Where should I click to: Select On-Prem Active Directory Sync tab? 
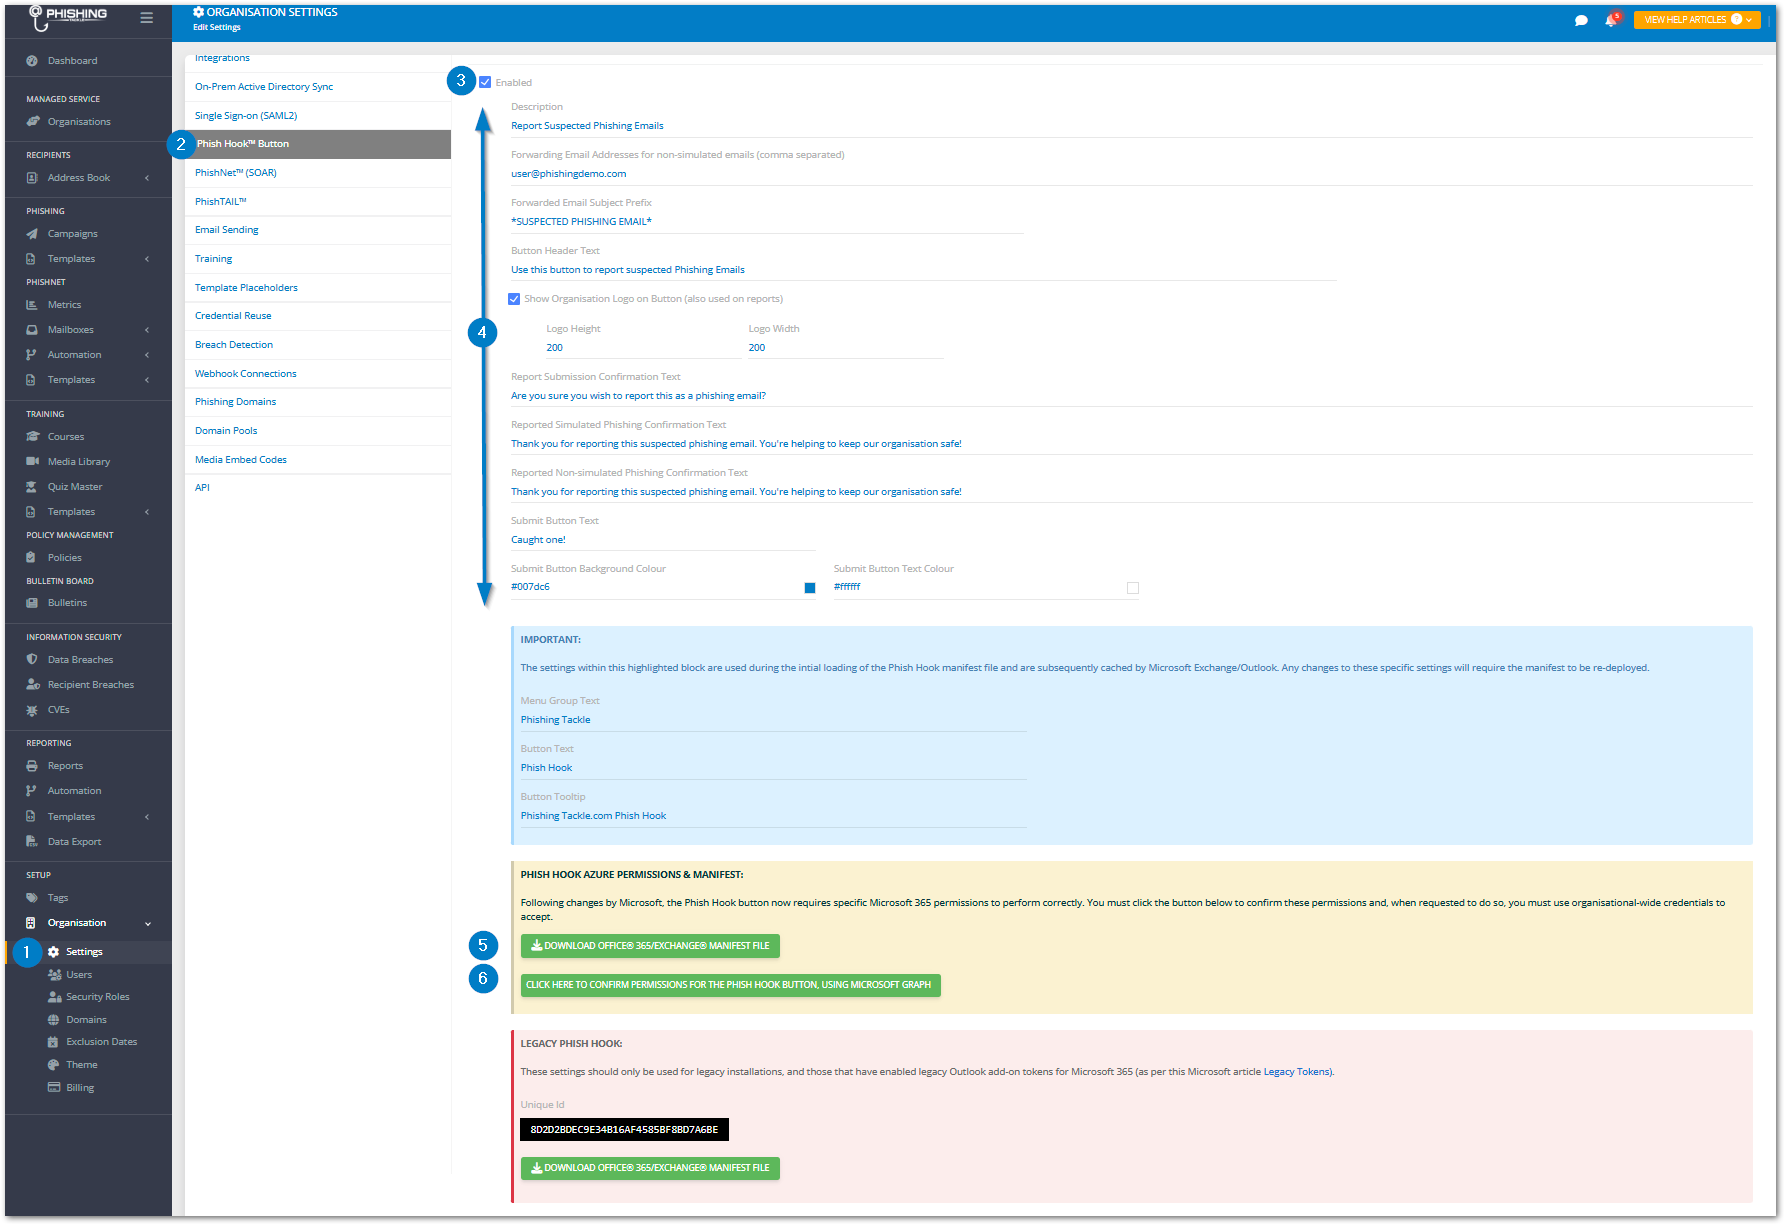tap(318, 87)
